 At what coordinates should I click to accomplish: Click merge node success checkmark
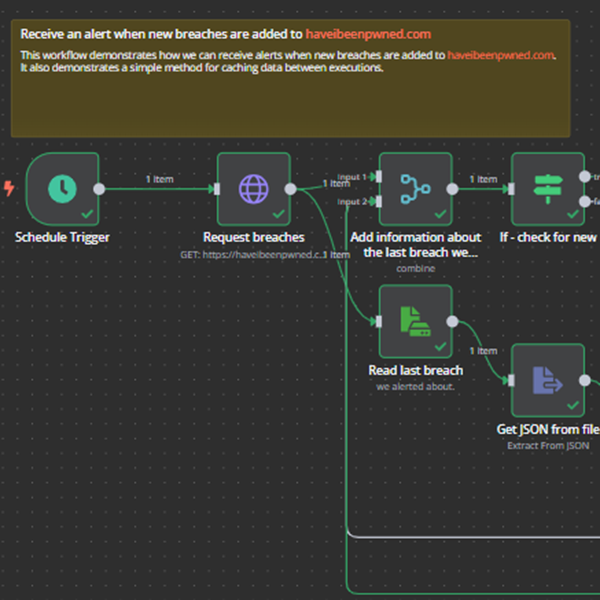440,214
